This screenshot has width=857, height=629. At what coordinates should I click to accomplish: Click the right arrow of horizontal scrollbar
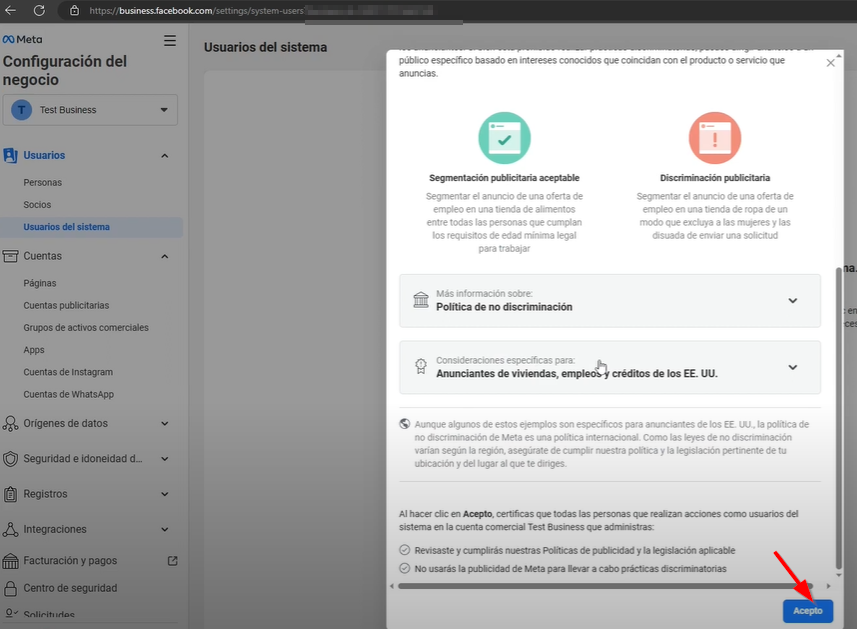829,586
